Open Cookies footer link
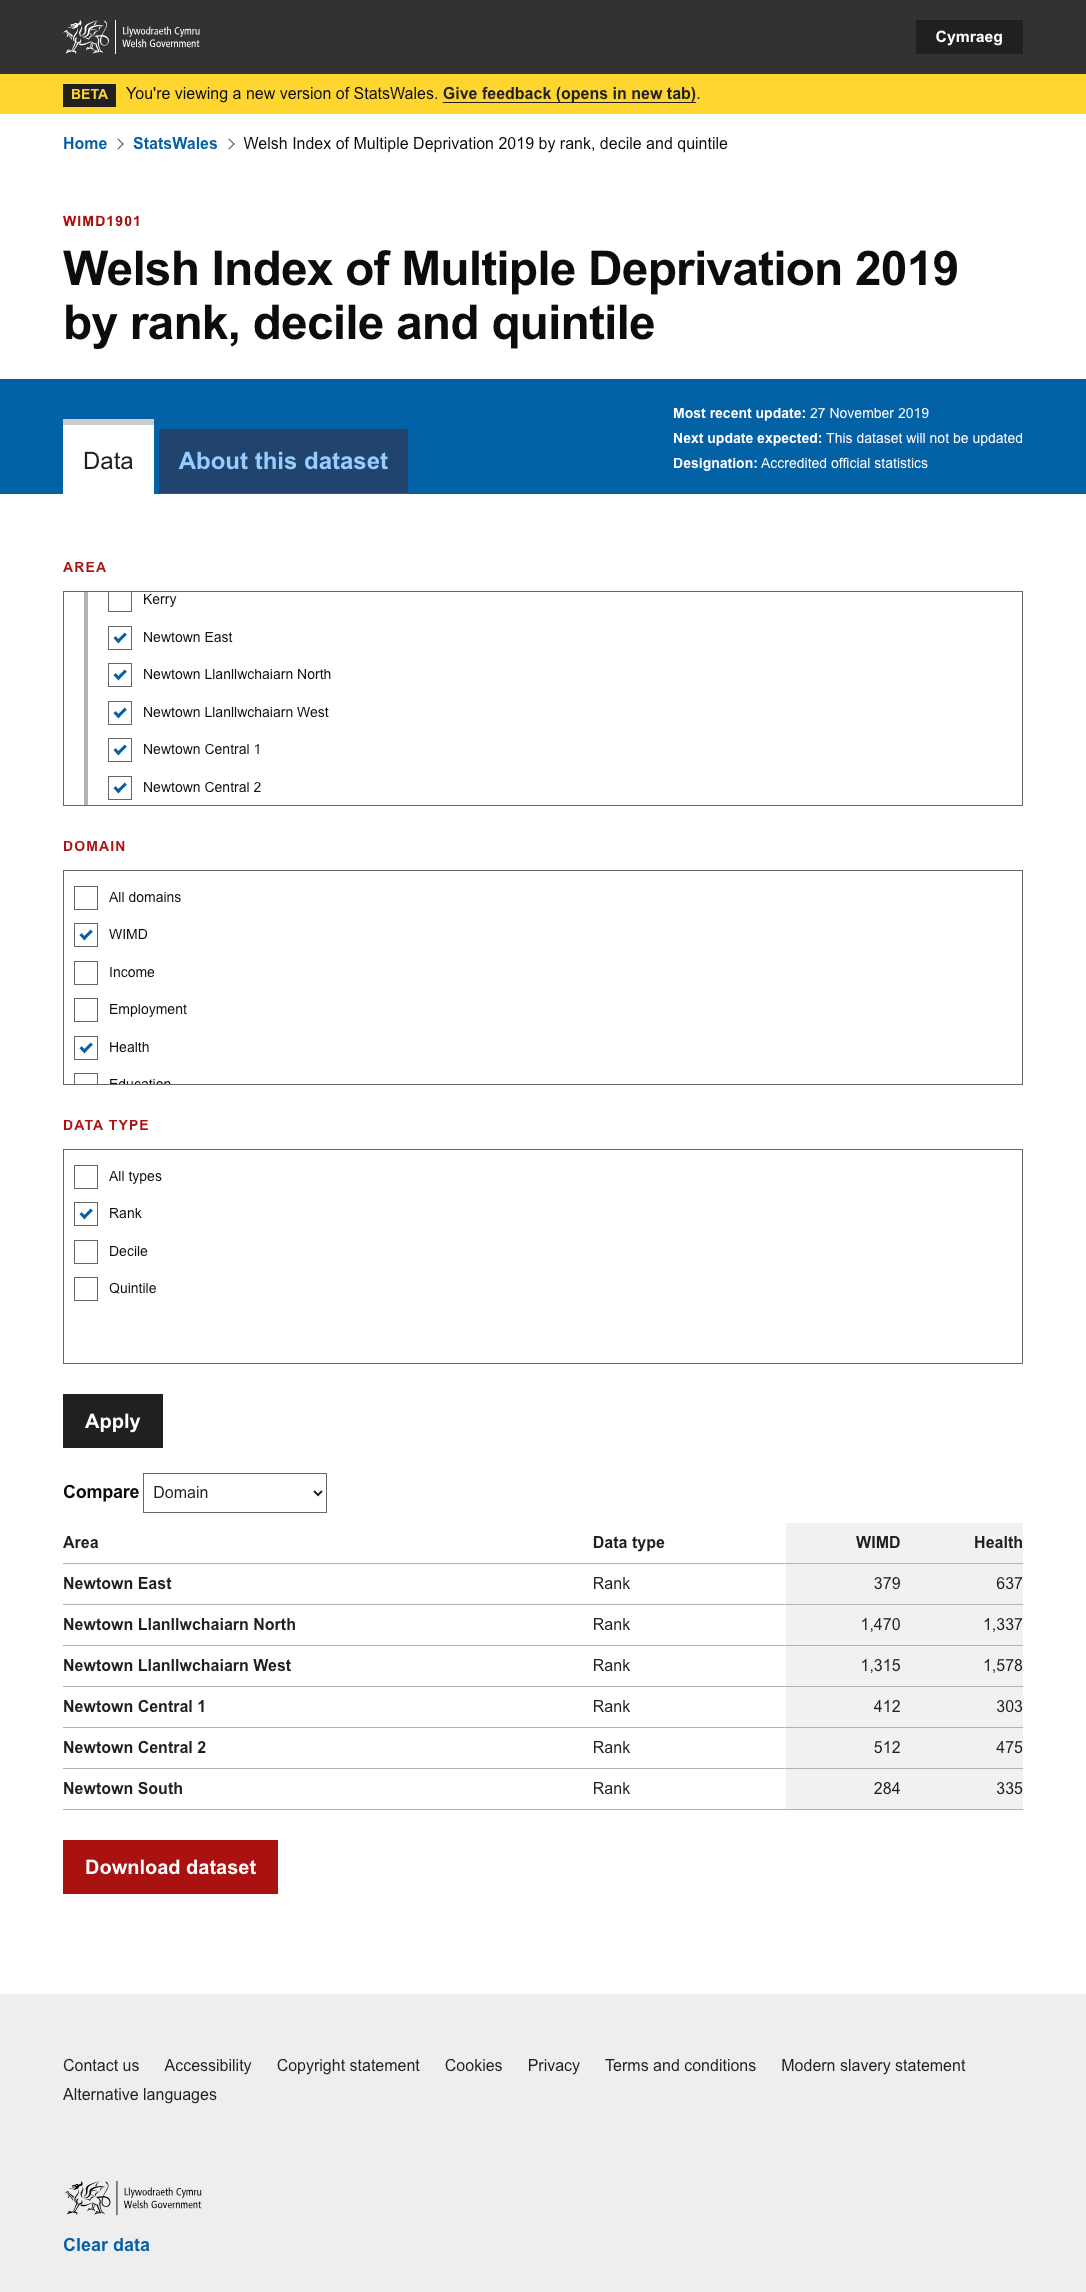The height and width of the screenshot is (2292, 1086). [474, 2065]
